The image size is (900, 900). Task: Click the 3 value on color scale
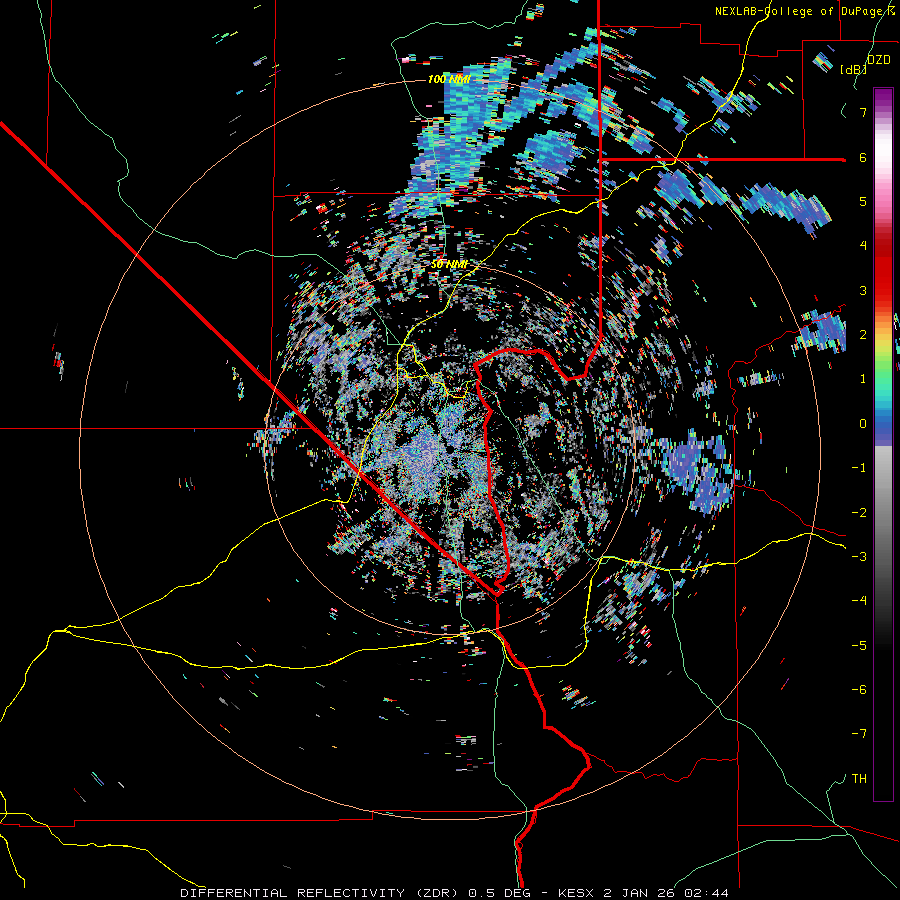(x=863, y=290)
